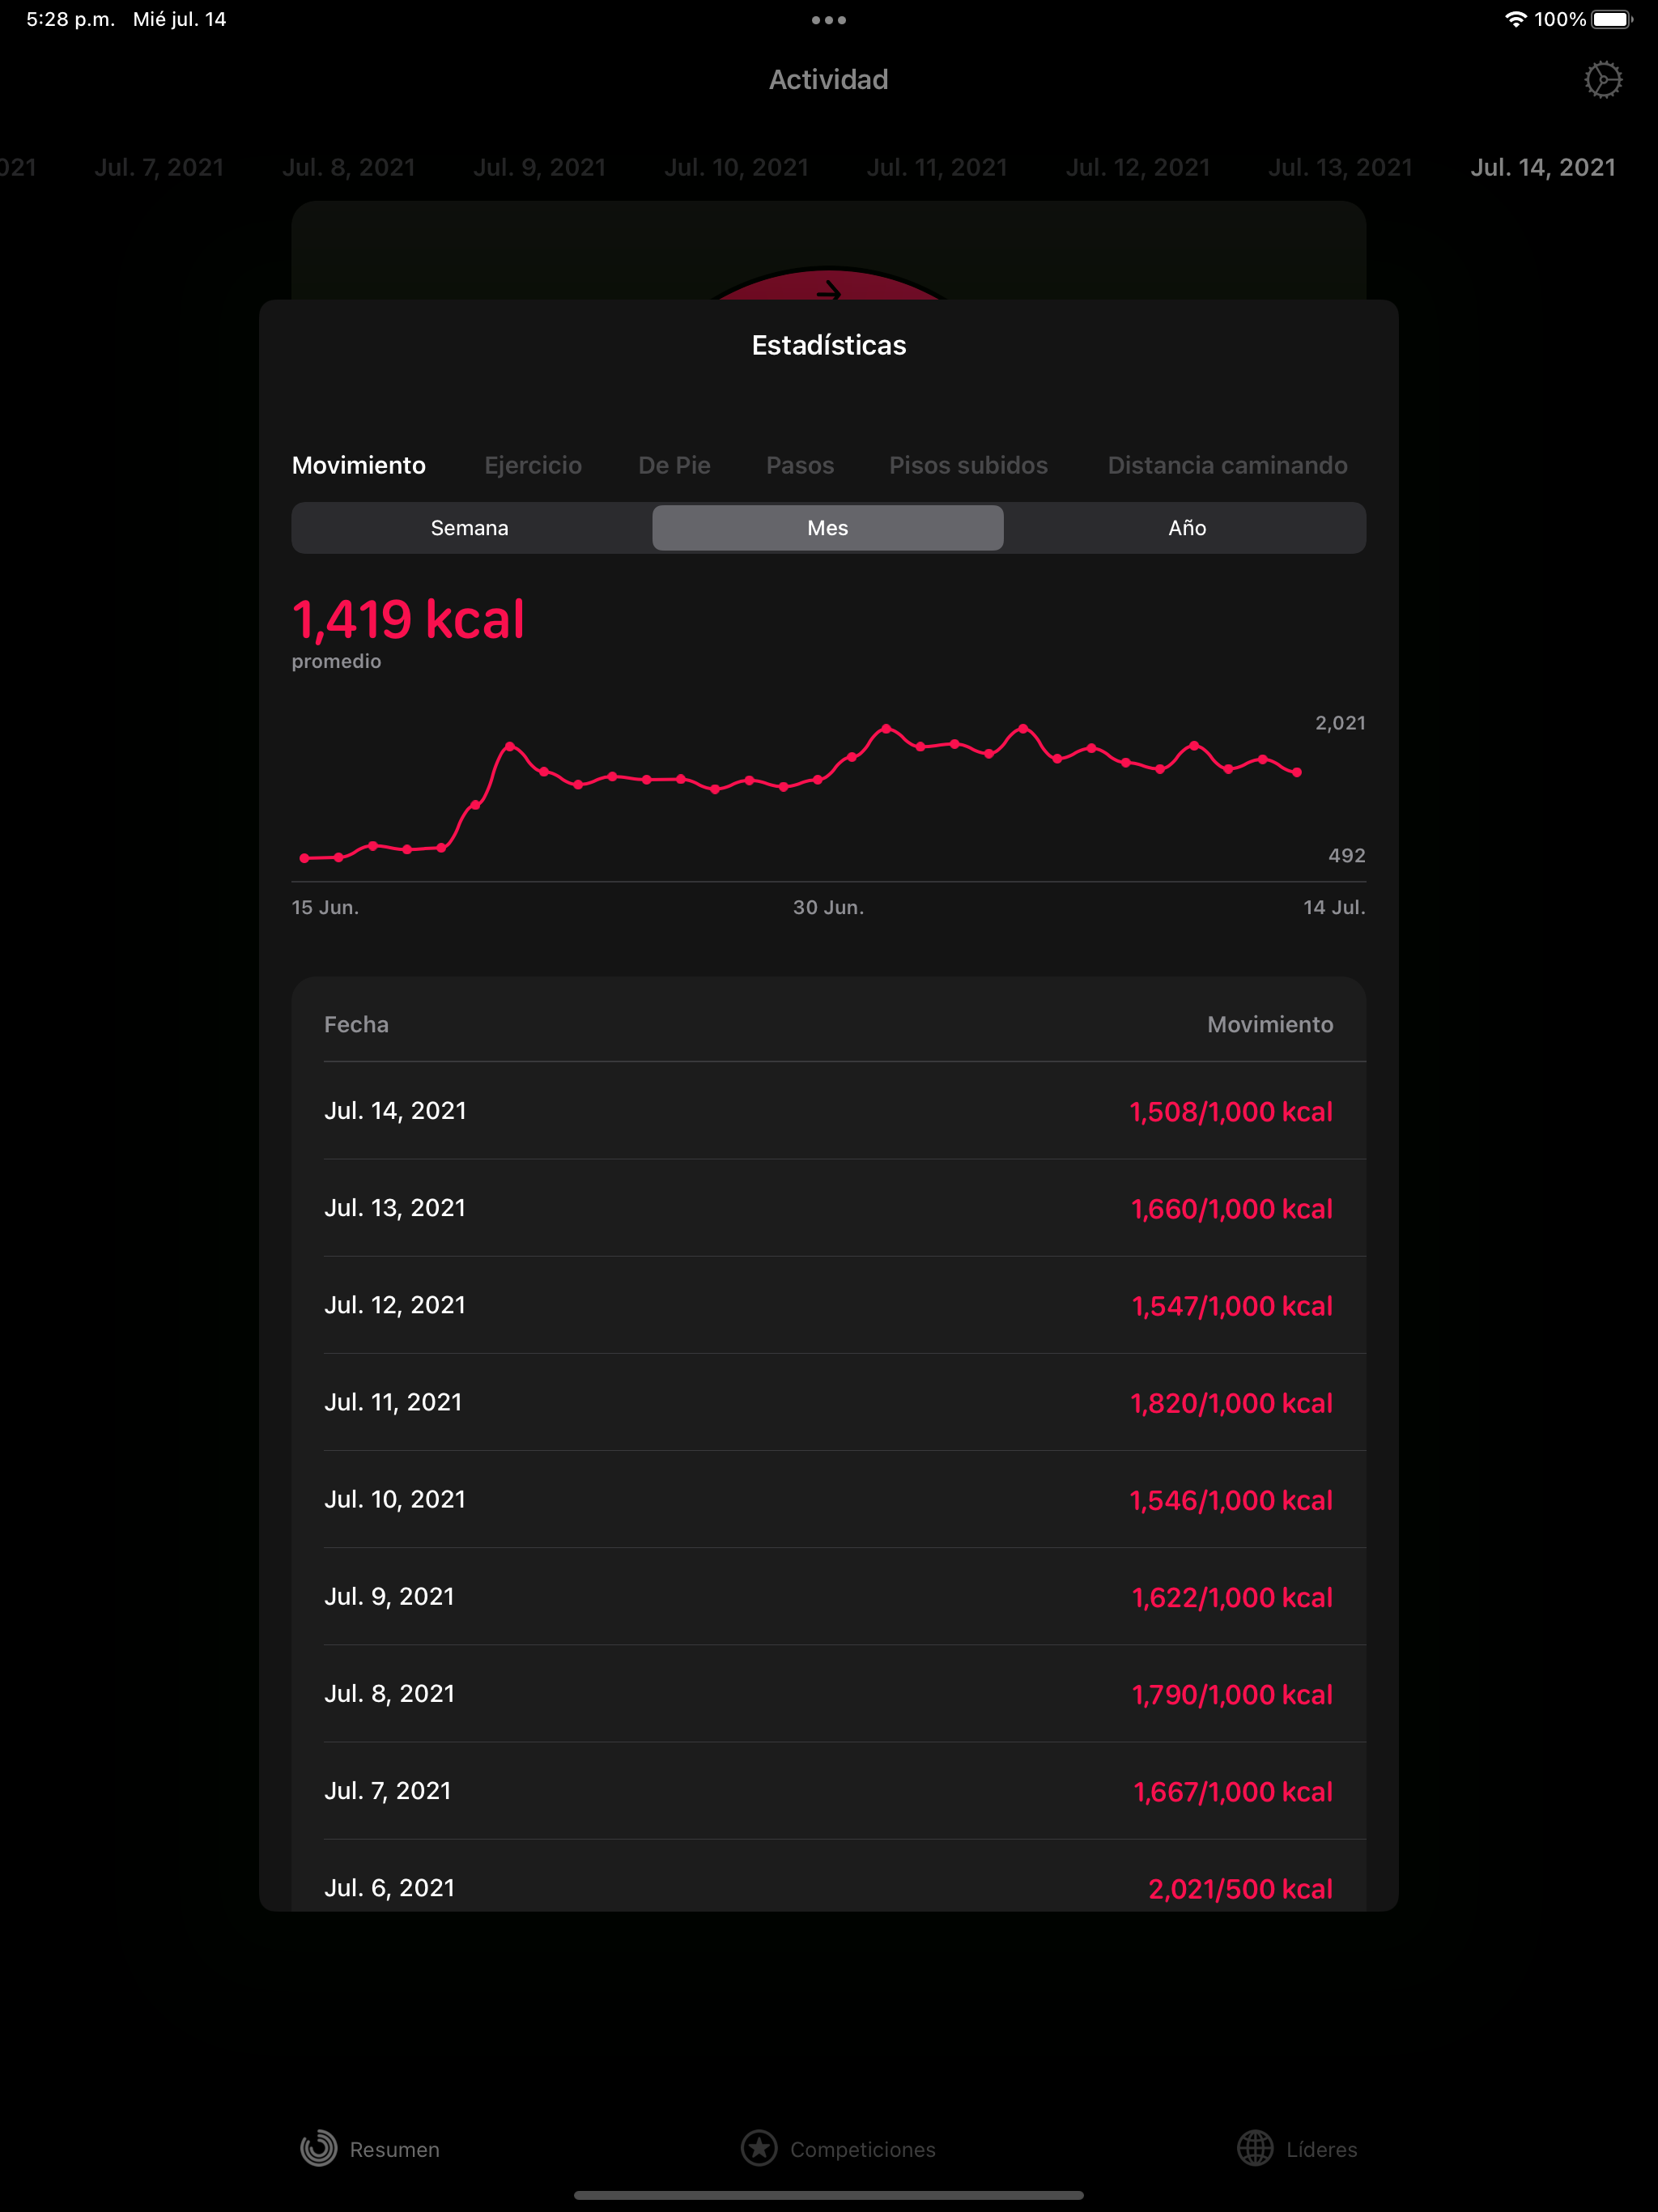This screenshot has height=2212, width=1658.
Task: Tap the Jul. 9, 2021 table row date
Action: pyautogui.click(x=389, y=1595)
